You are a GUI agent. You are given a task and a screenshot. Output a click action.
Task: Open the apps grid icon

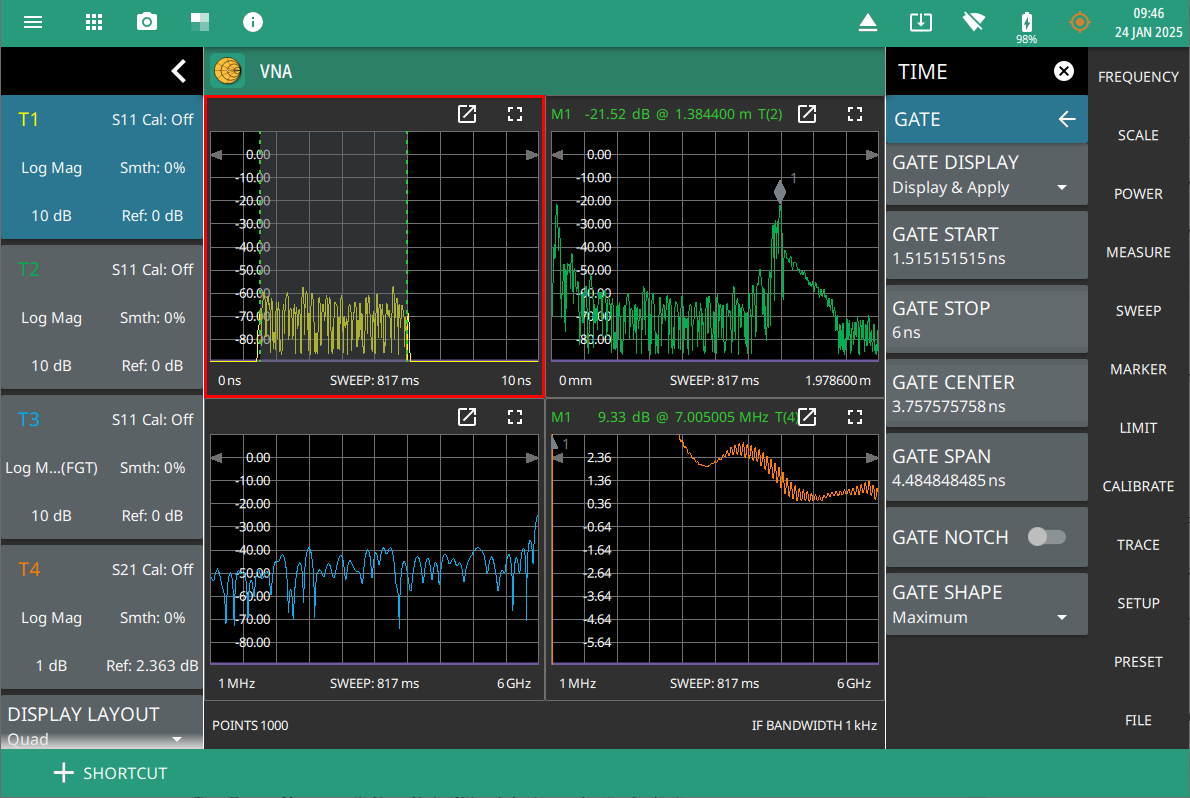click(x=94, y=22)
